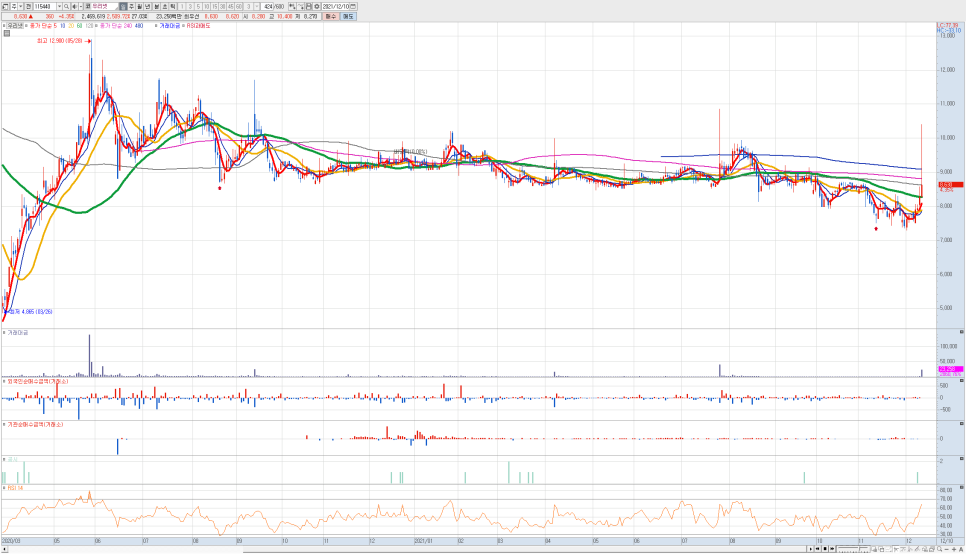Click the square layout icon in bottom toolbar
Screen dimensions: 966x554
click(882, 548)
